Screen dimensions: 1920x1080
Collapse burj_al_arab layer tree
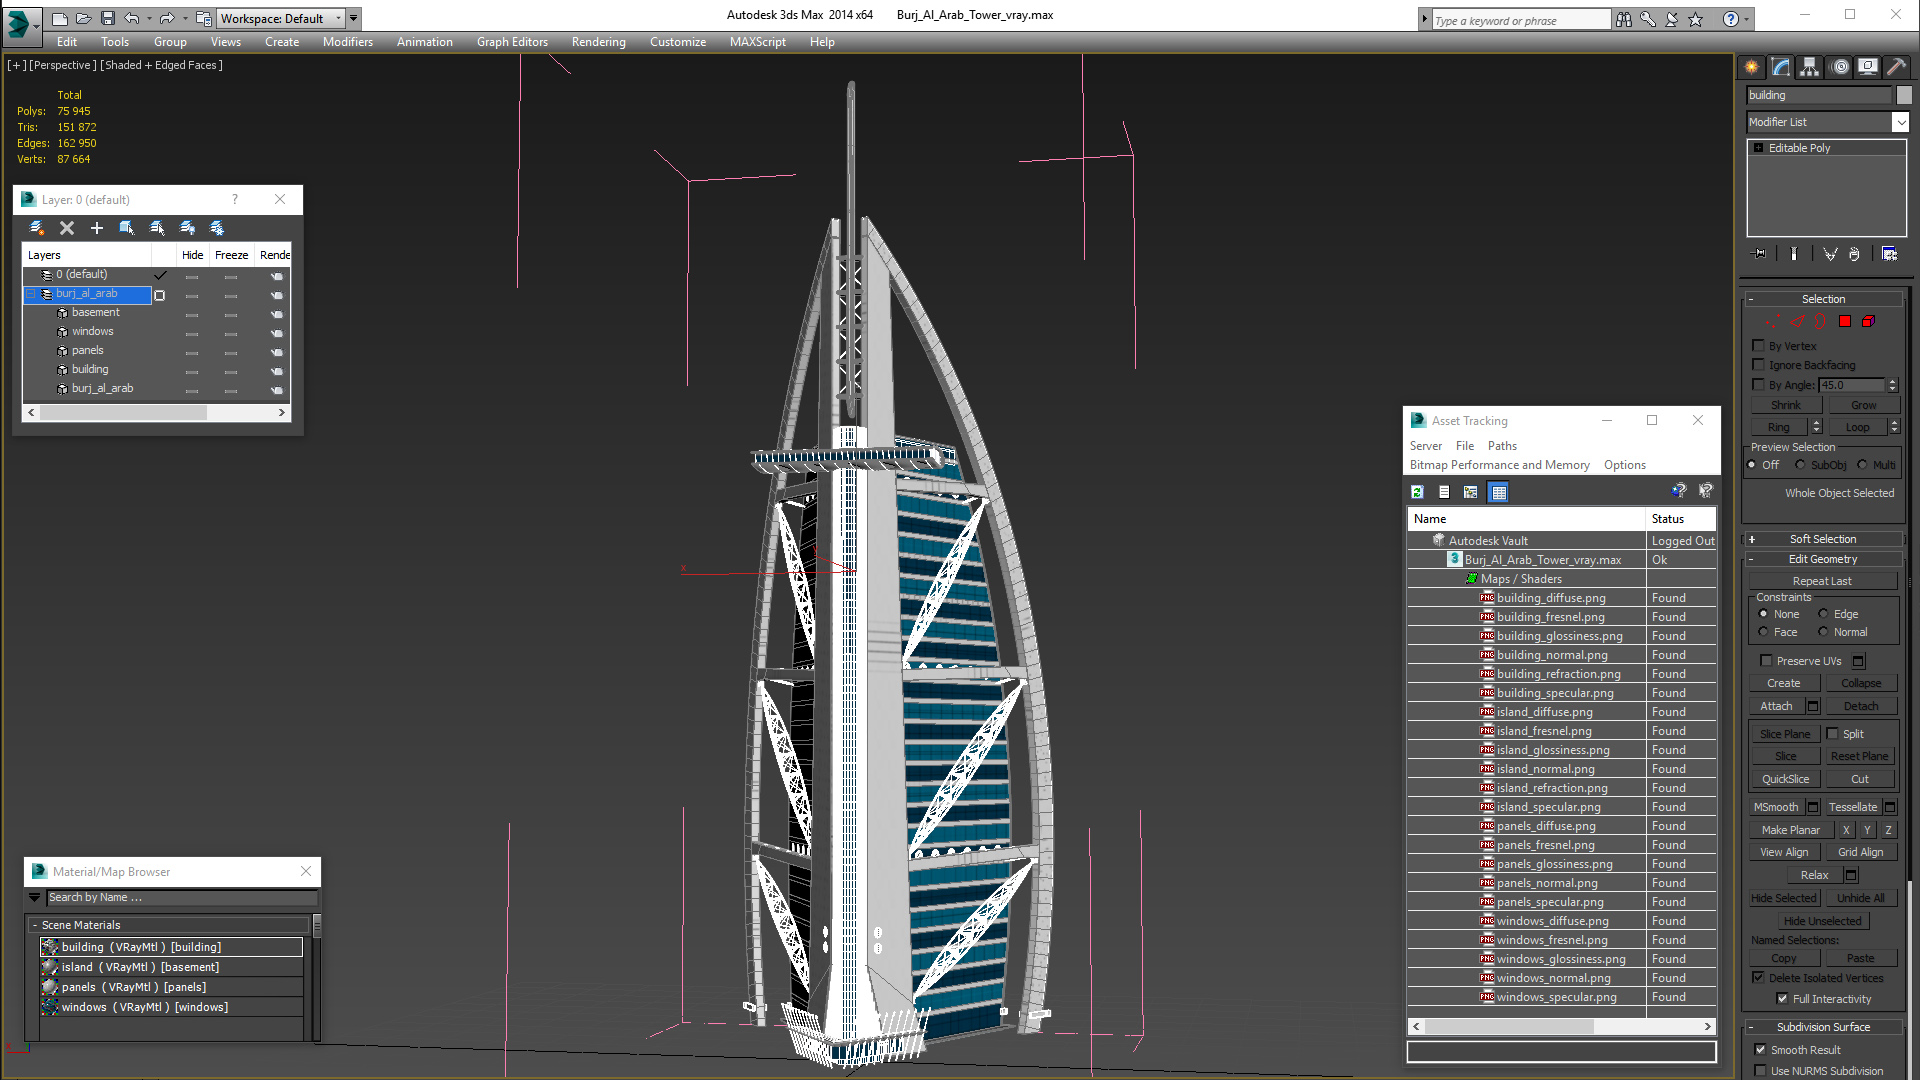[31, 294]
